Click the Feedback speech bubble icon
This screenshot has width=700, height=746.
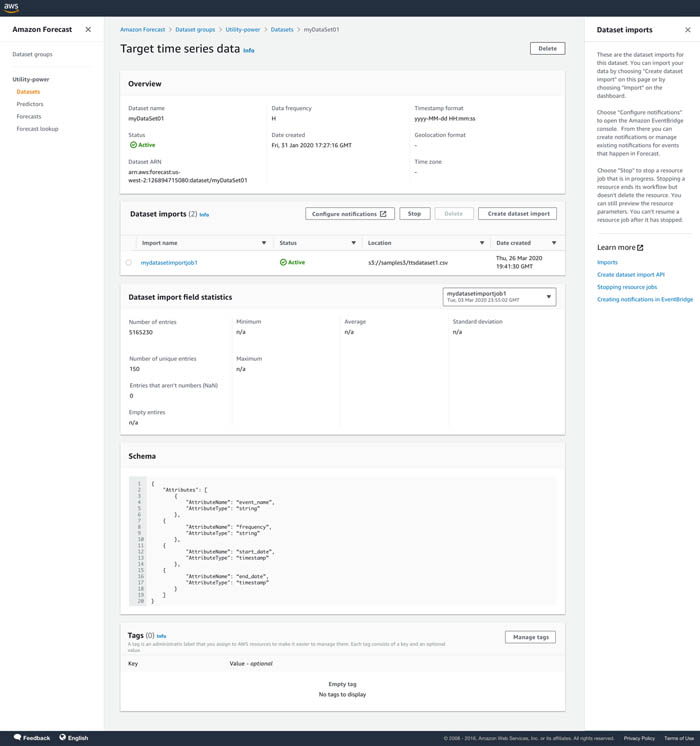coord(17,737)
